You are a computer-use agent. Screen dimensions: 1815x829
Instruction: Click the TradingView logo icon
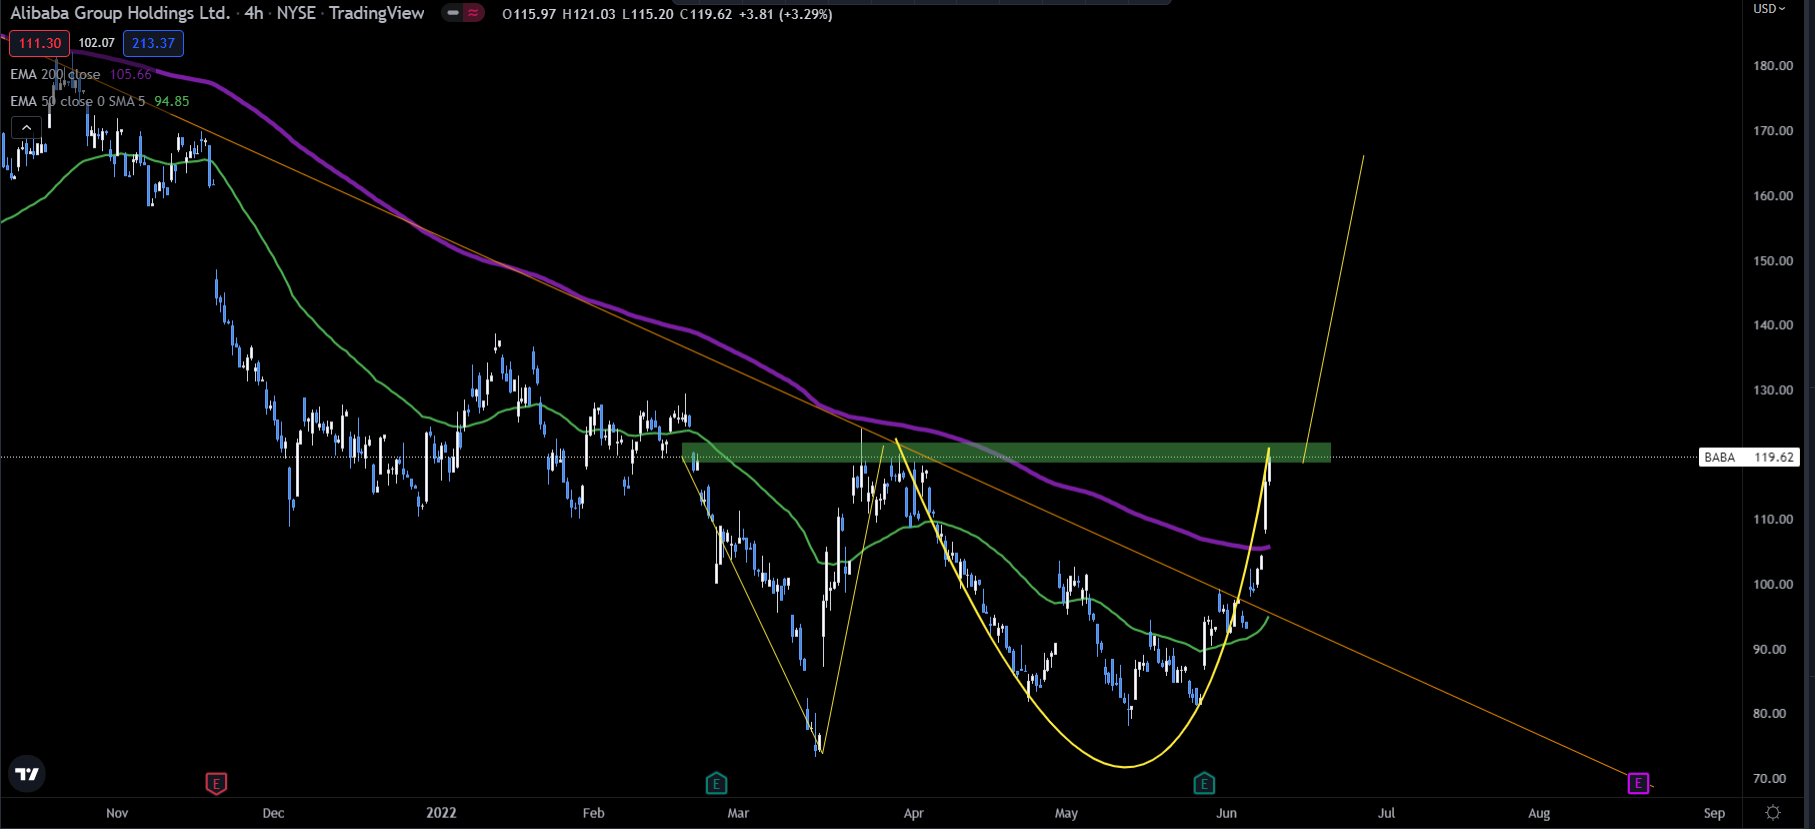click(x=27, y=774)
